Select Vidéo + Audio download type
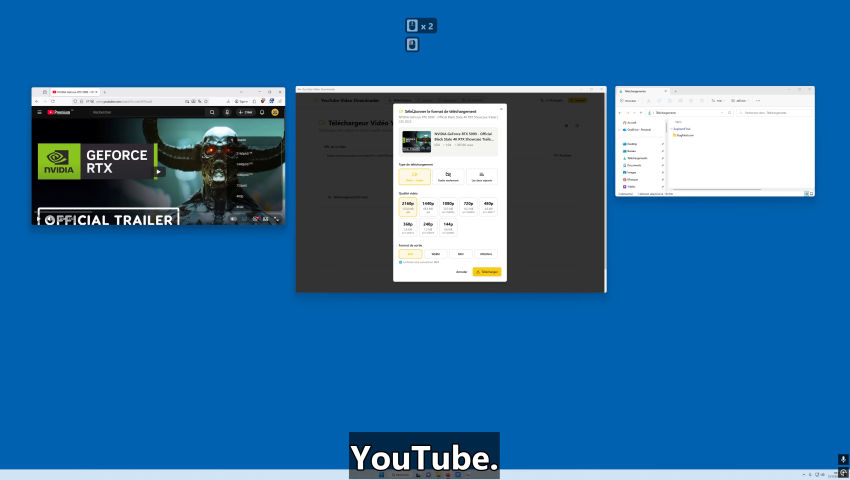850x480 pixels. [x=415, y=176]
